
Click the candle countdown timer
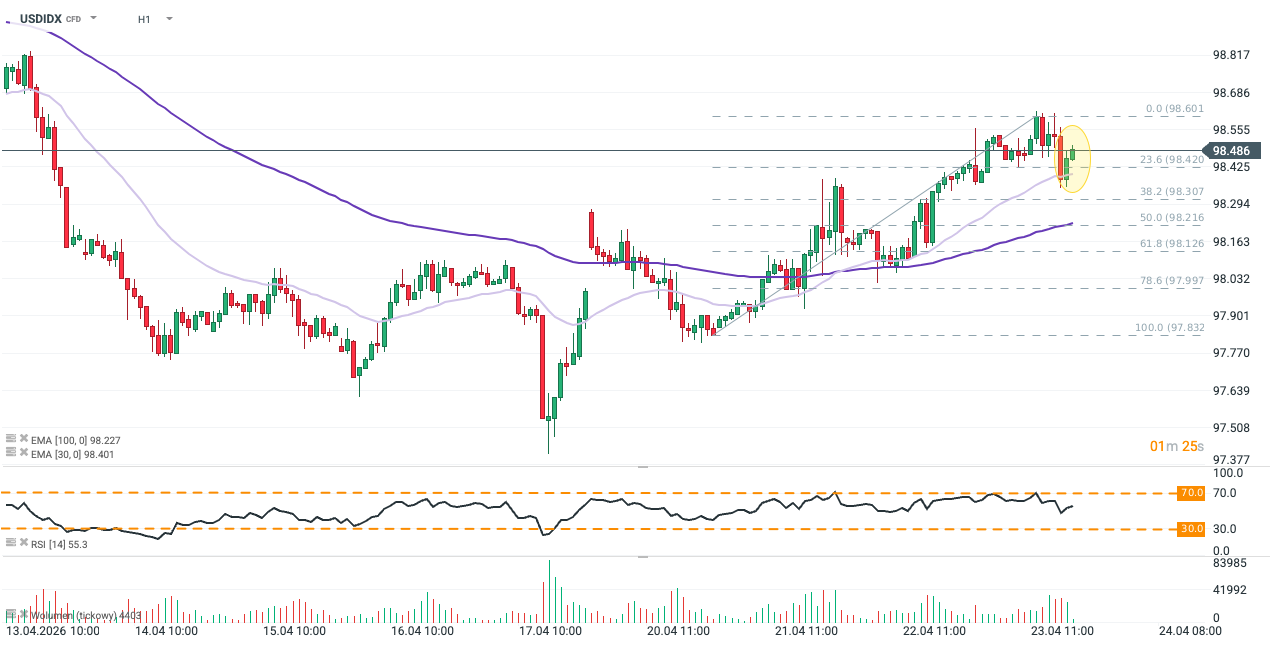point(1176,446)
